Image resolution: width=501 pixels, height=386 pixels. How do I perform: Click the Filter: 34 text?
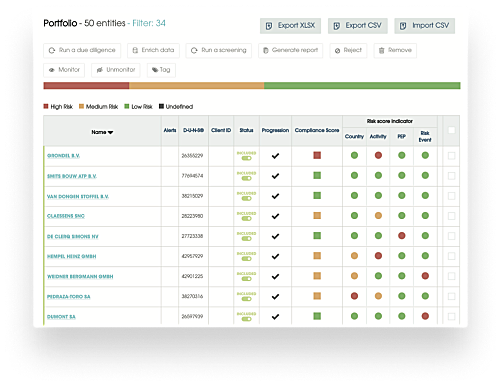click(x=149, y=23)
